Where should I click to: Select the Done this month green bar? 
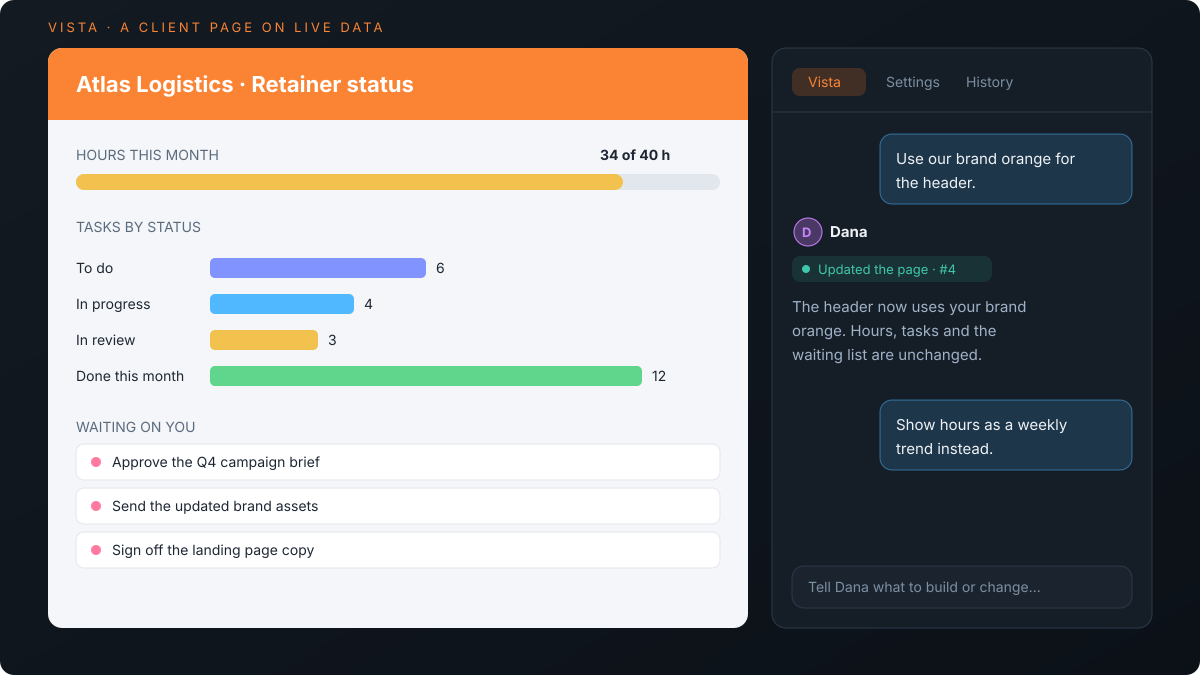pyautogui.click(x=426, y=376)
